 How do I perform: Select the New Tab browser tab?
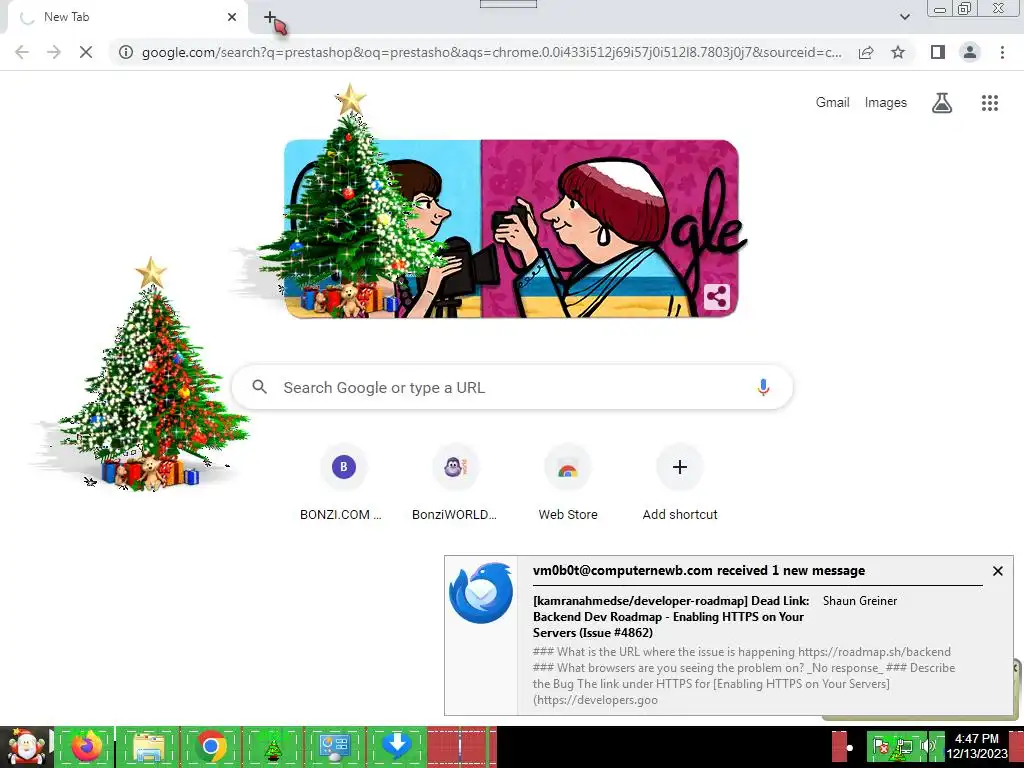(x=127, y=17)
